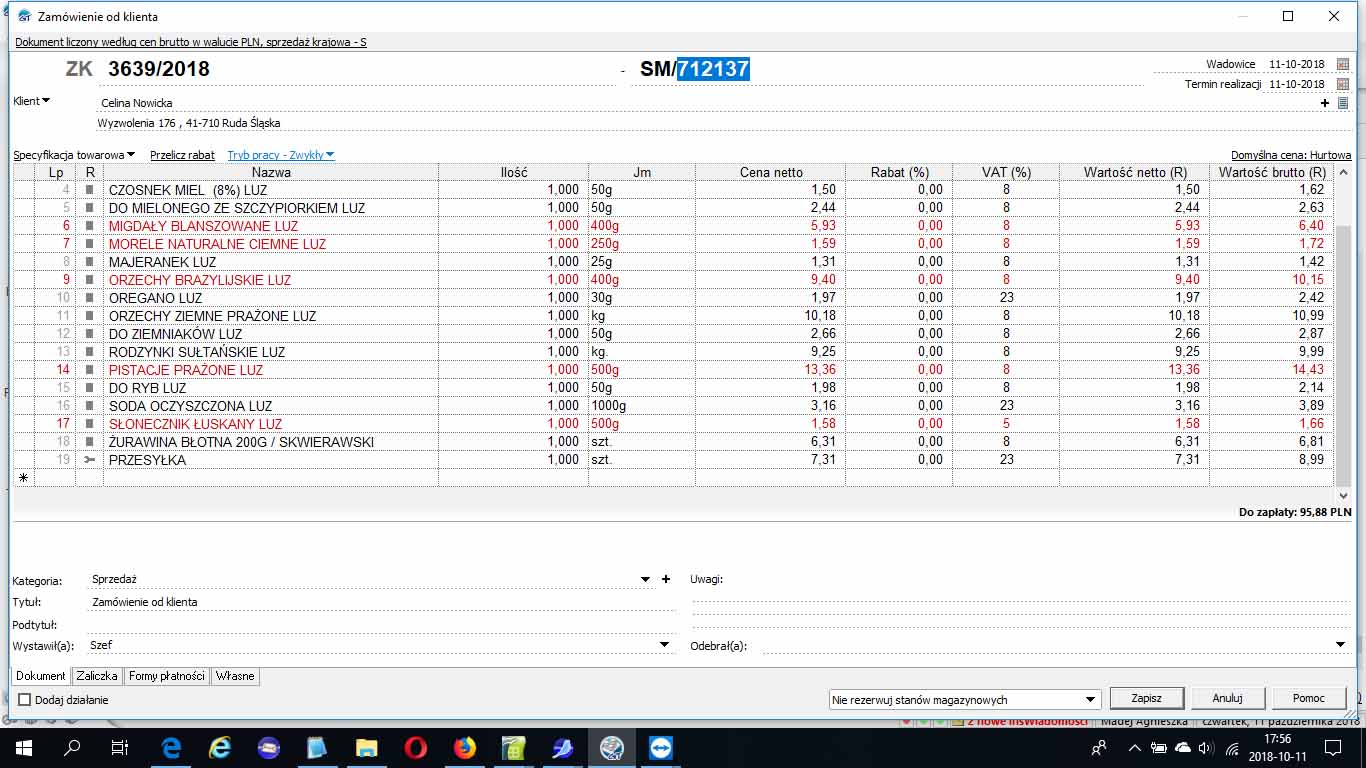The image size is (1366, 768).
Task: Click plus icon to add new client
Action: (x=1325, y=103)
